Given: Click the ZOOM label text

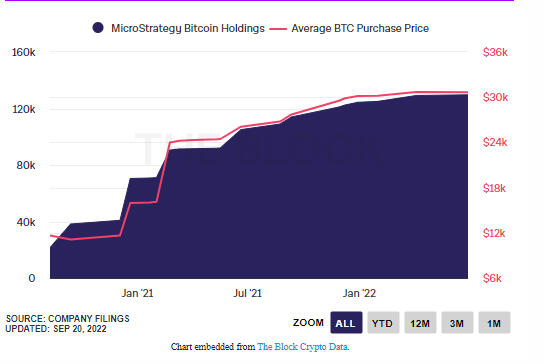Looking at the screenshot, I should [x=308, y=323].
